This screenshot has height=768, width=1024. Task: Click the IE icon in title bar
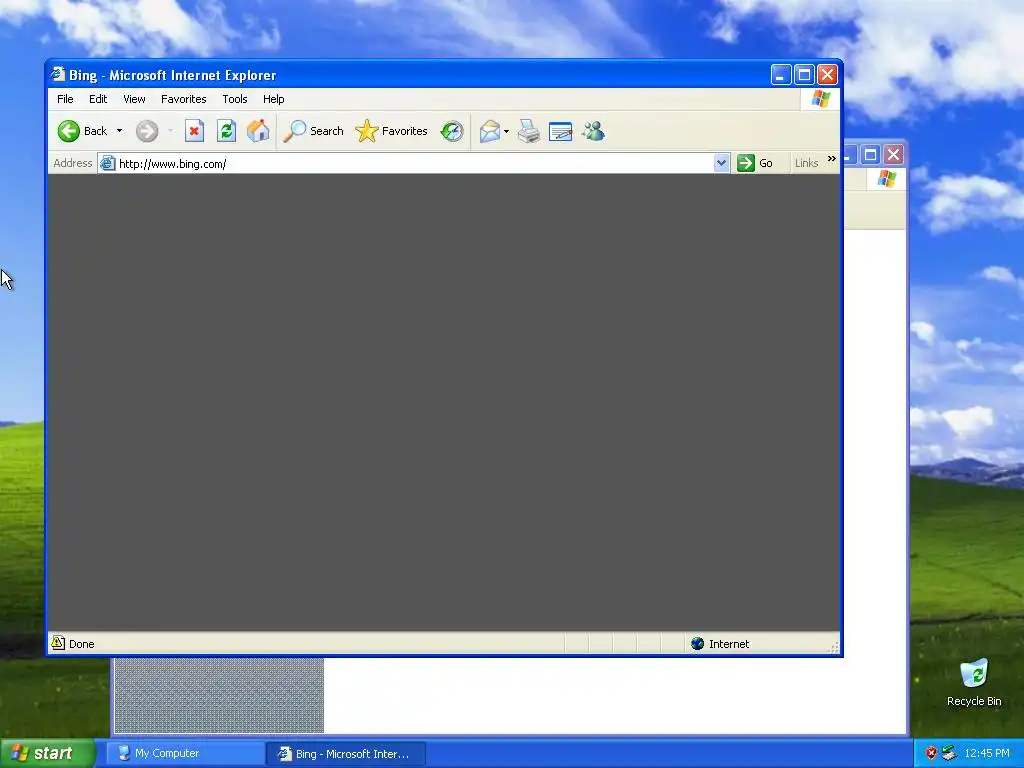pos(58,74)
